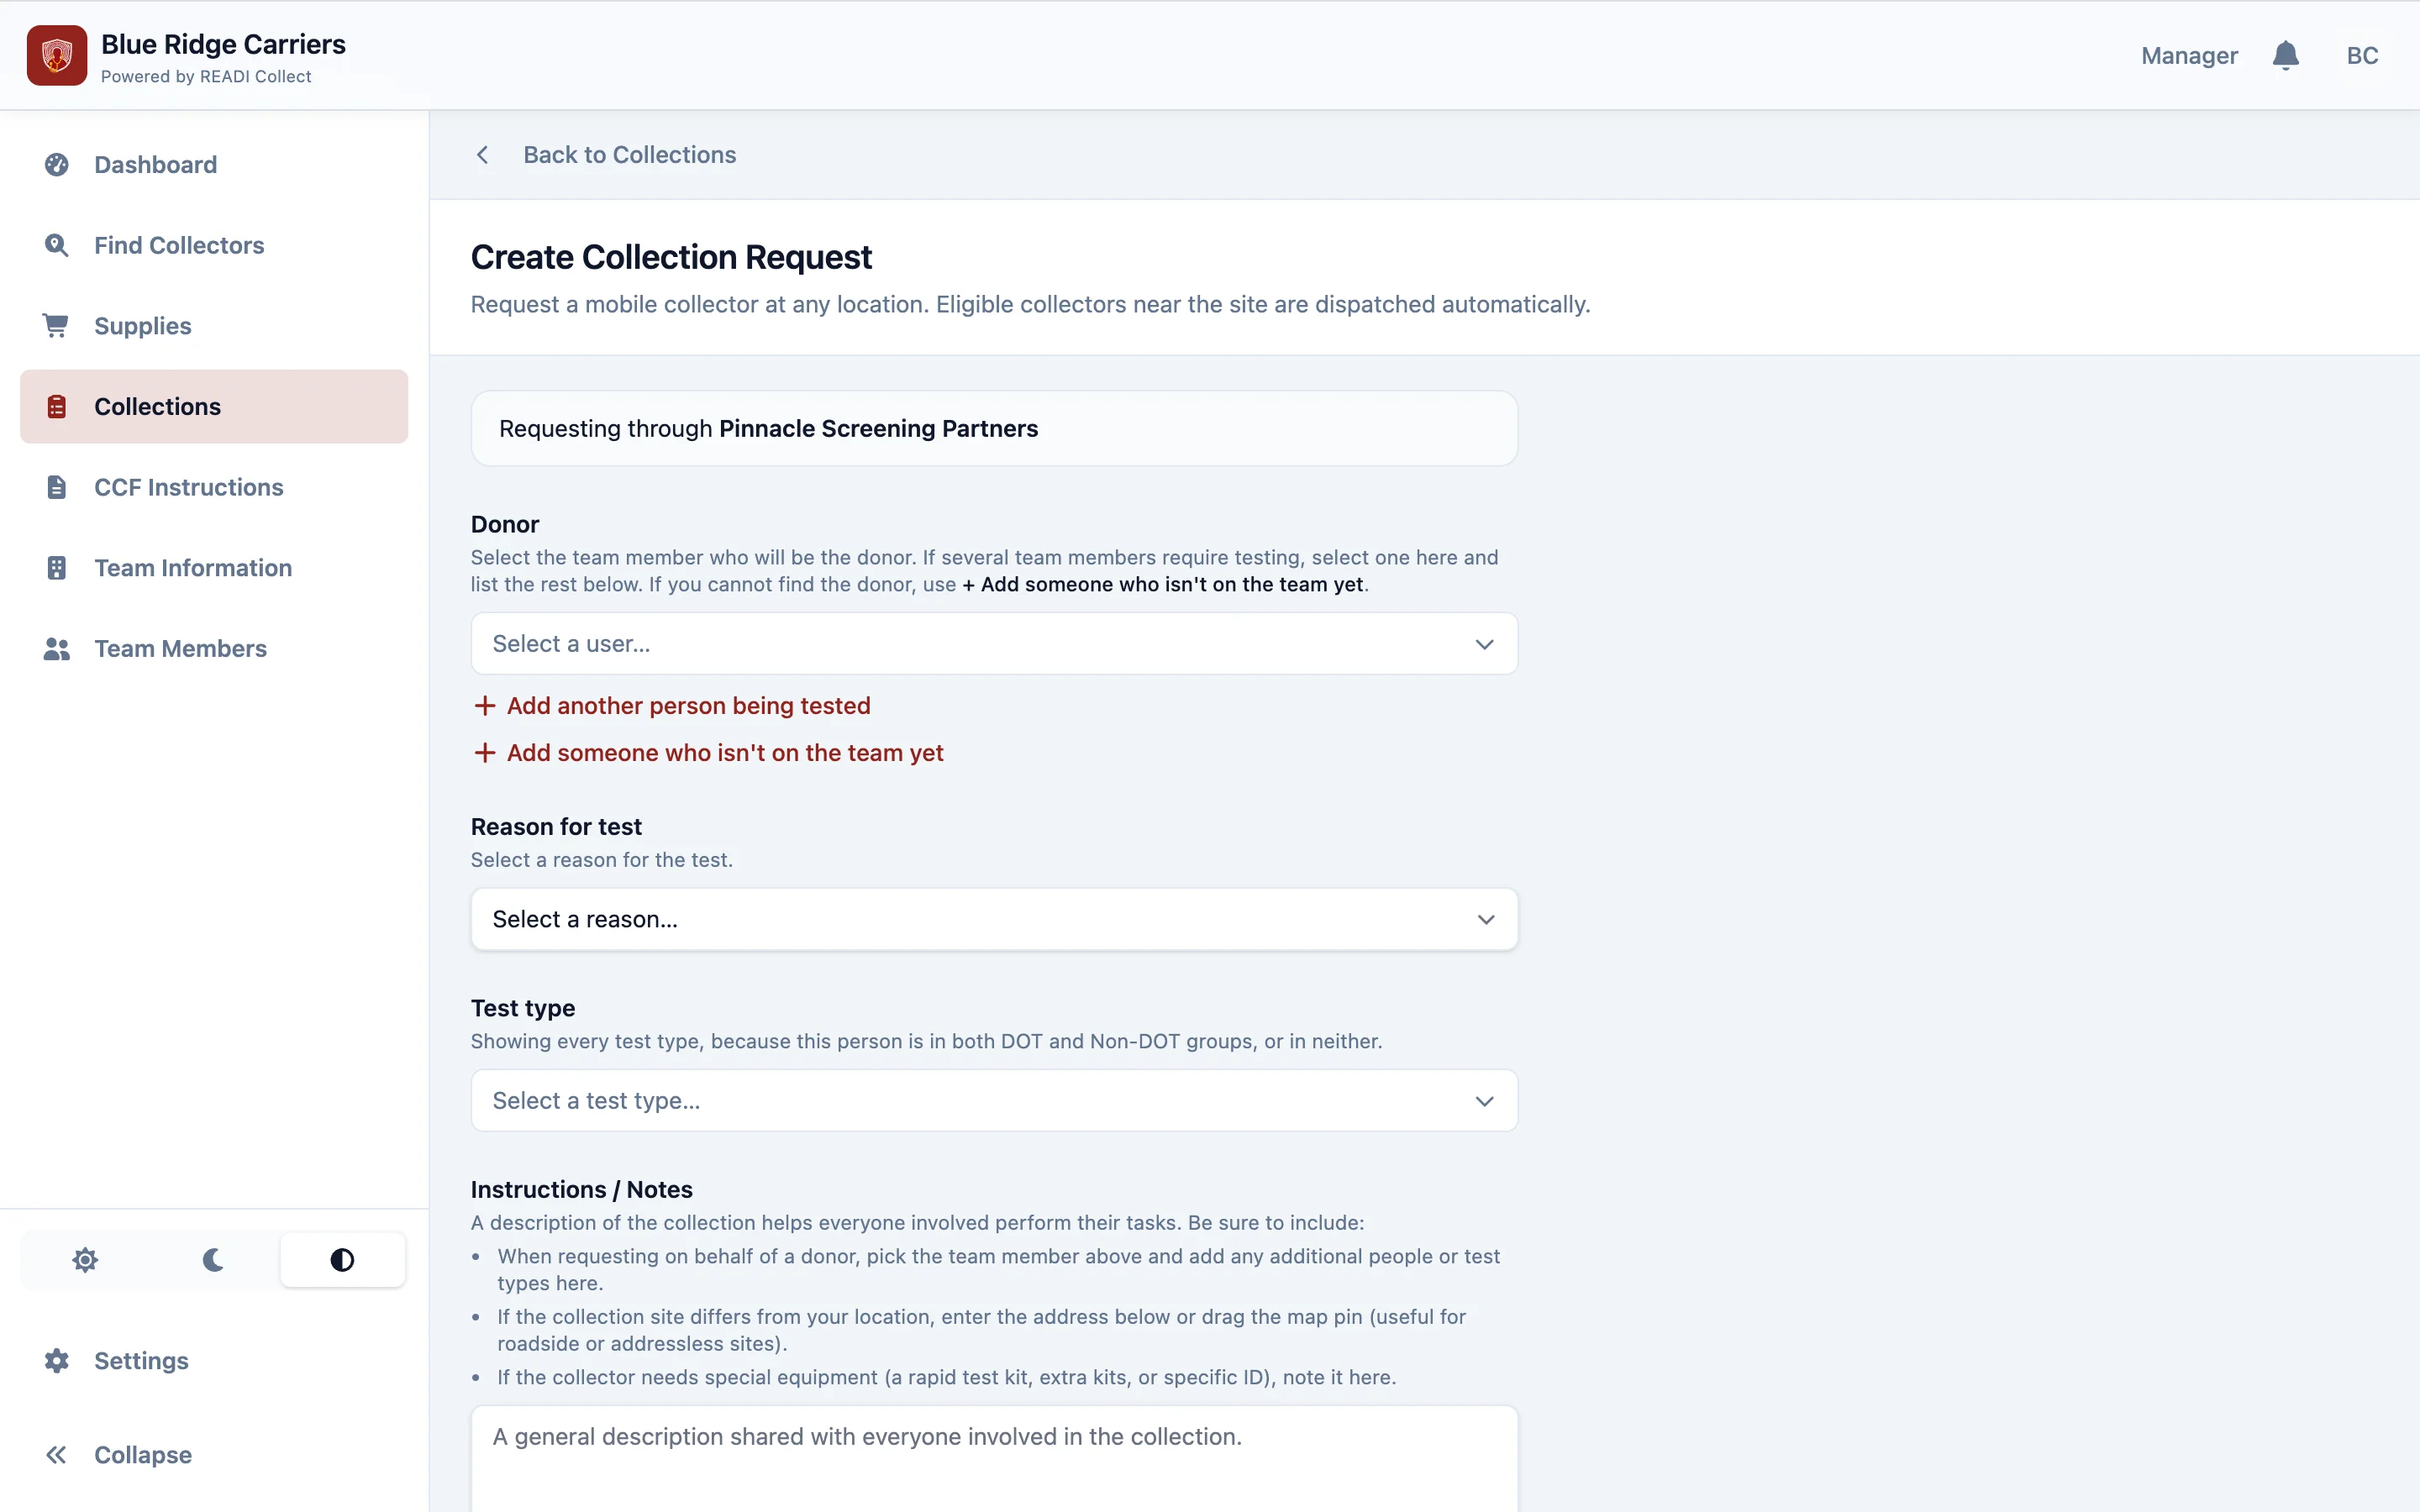
Task: Click the Team Members people icon
Action: [57, 649]
